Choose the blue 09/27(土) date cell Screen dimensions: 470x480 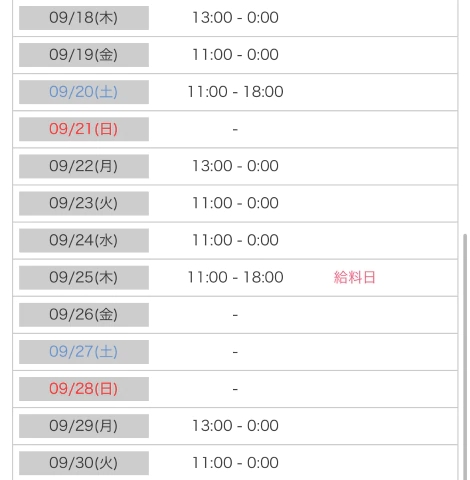pyautogui.click(x=84, y=352)
